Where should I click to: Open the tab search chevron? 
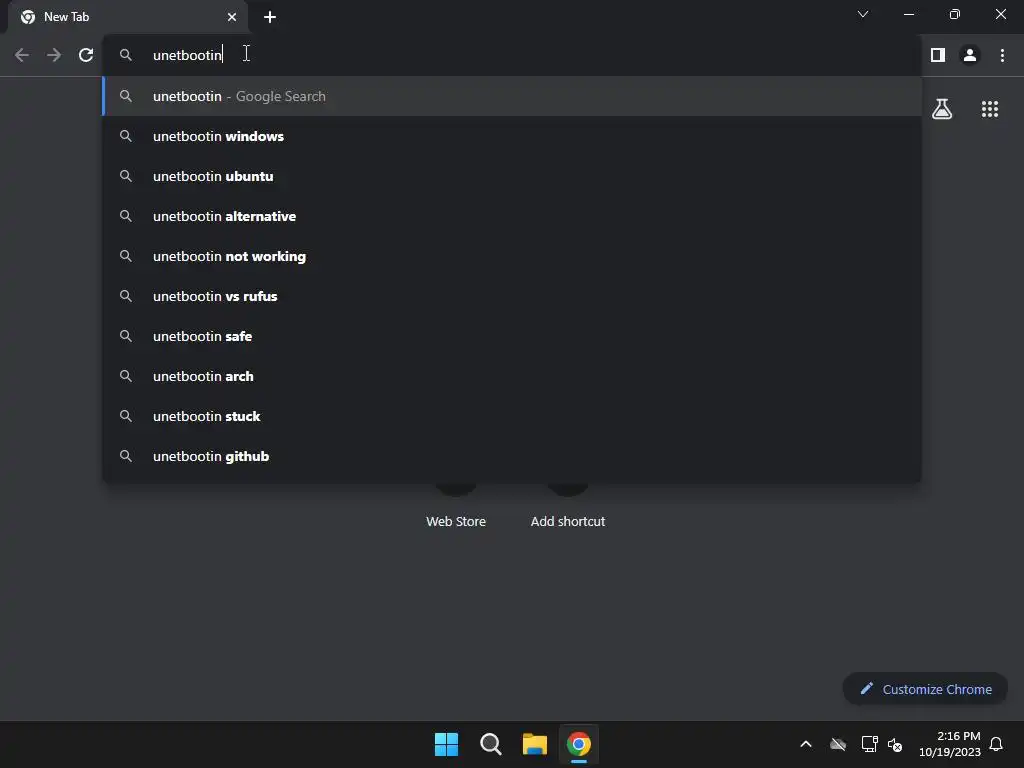pos(863,14)
